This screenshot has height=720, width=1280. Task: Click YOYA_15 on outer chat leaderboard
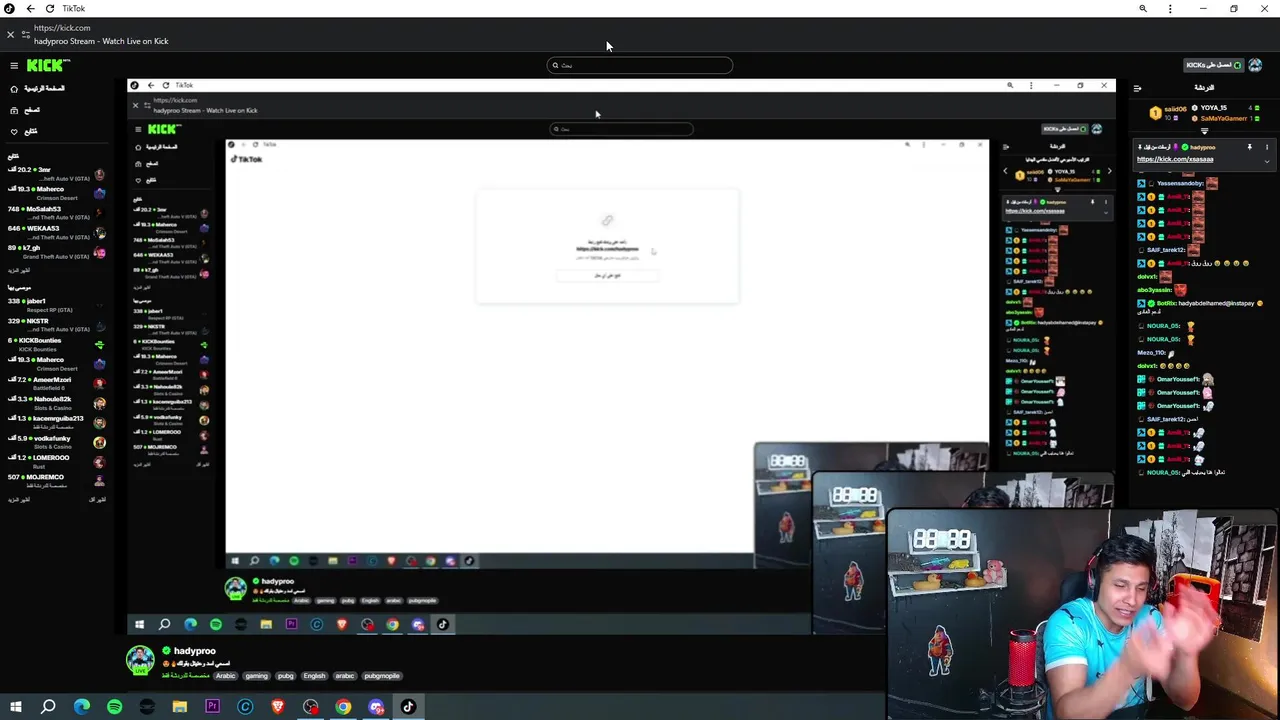1213,107
